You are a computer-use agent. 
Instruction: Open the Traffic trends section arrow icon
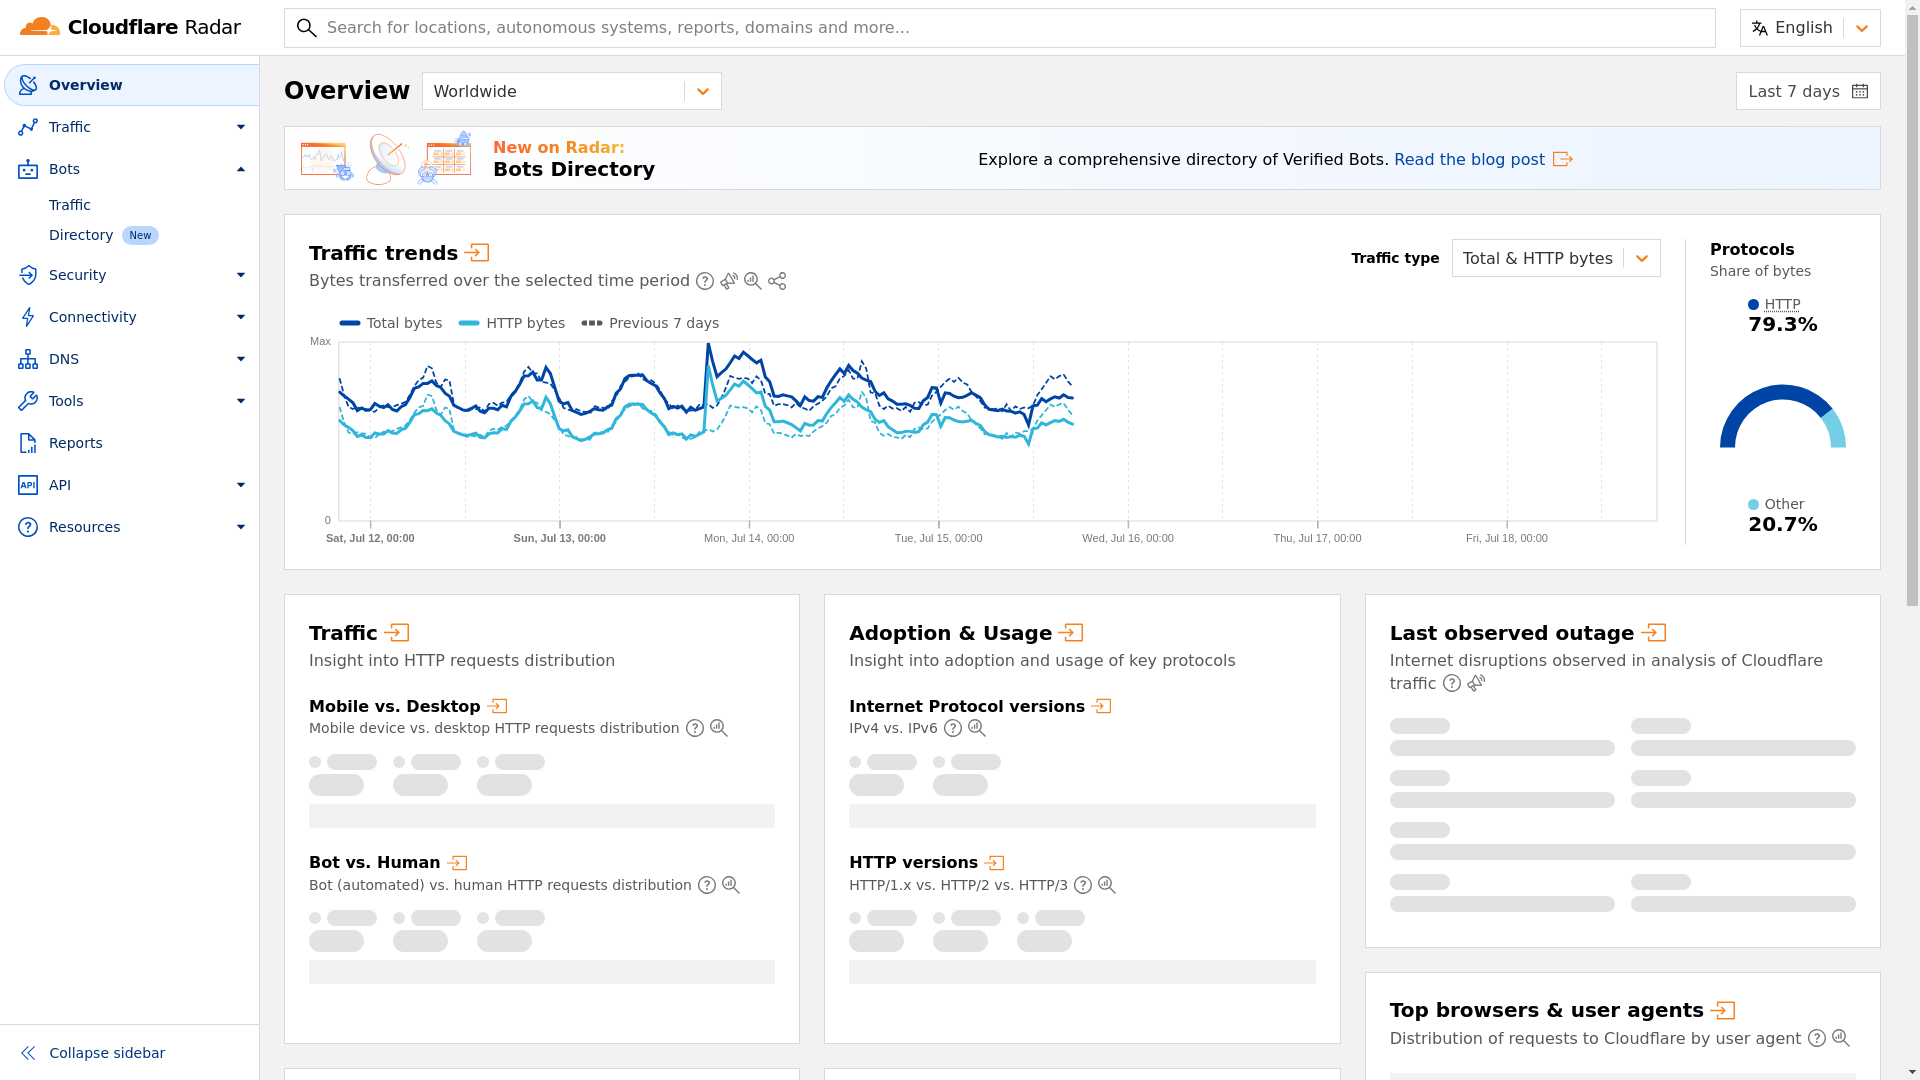[478, 253]
